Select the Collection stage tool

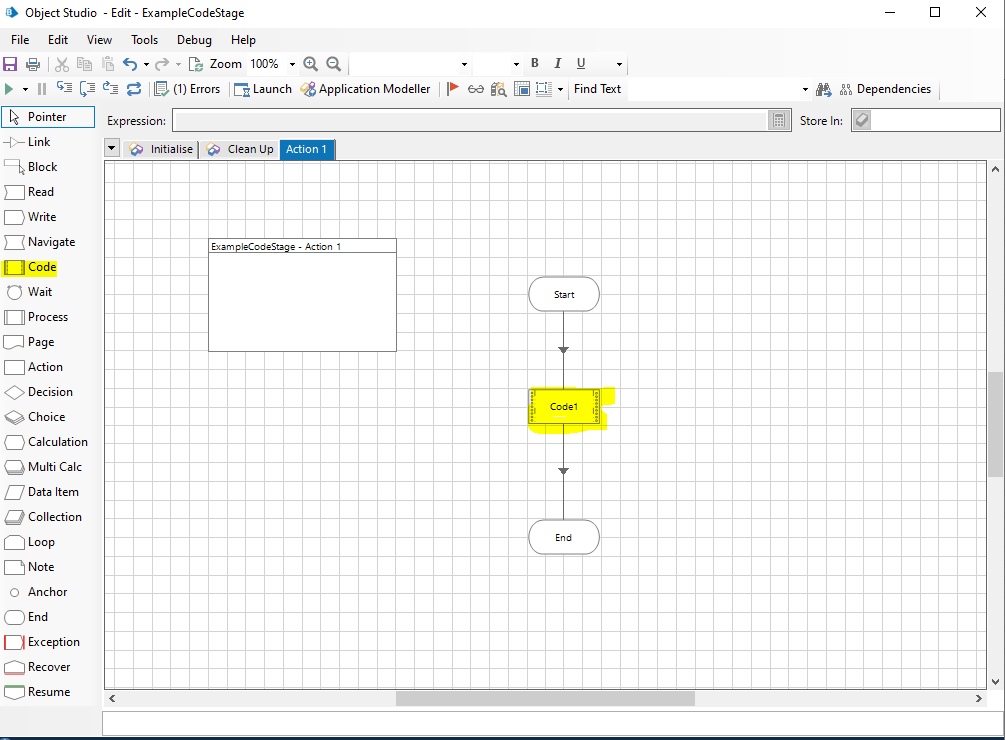(44, 517)
